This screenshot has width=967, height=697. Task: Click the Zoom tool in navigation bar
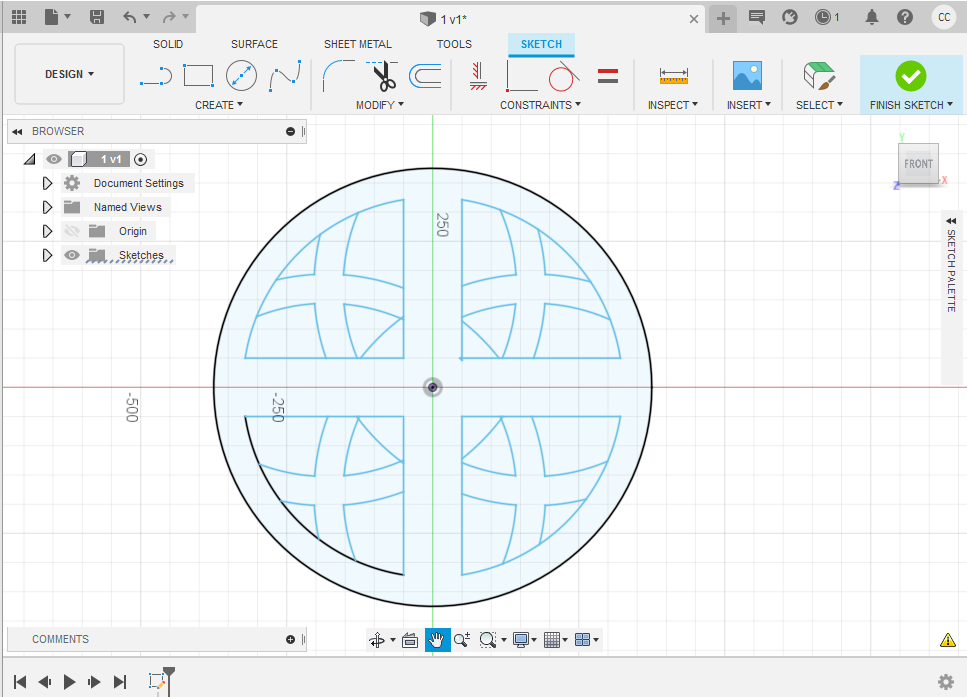pos(462,640)
